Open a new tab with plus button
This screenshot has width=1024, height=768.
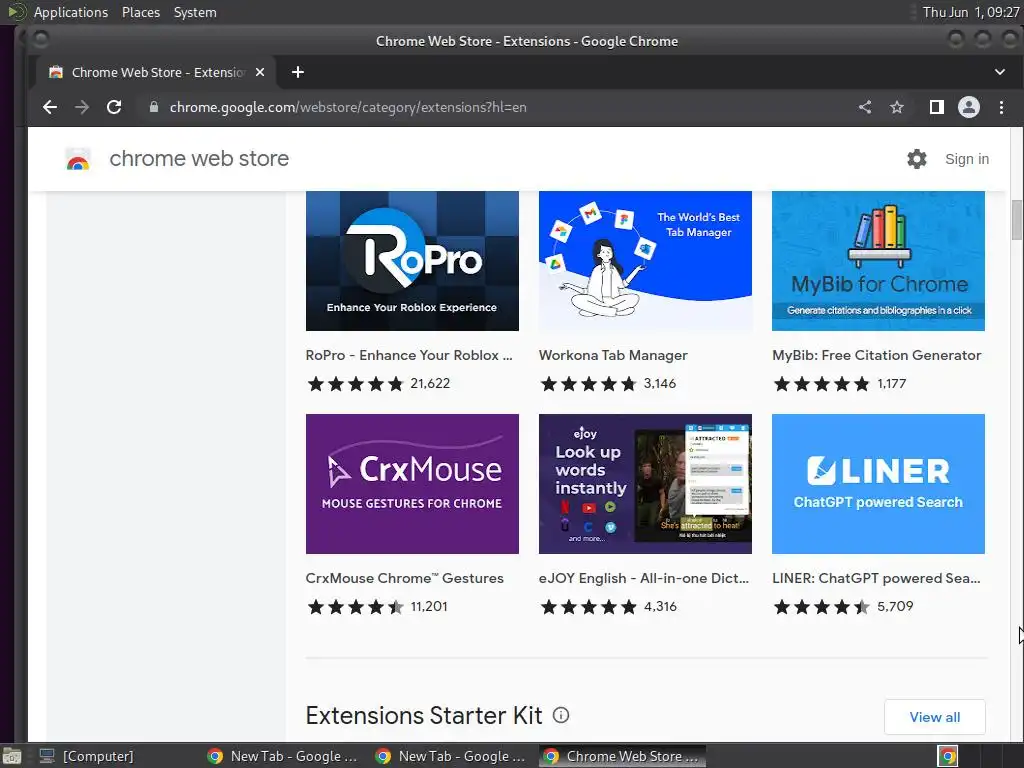click(298, 72)
